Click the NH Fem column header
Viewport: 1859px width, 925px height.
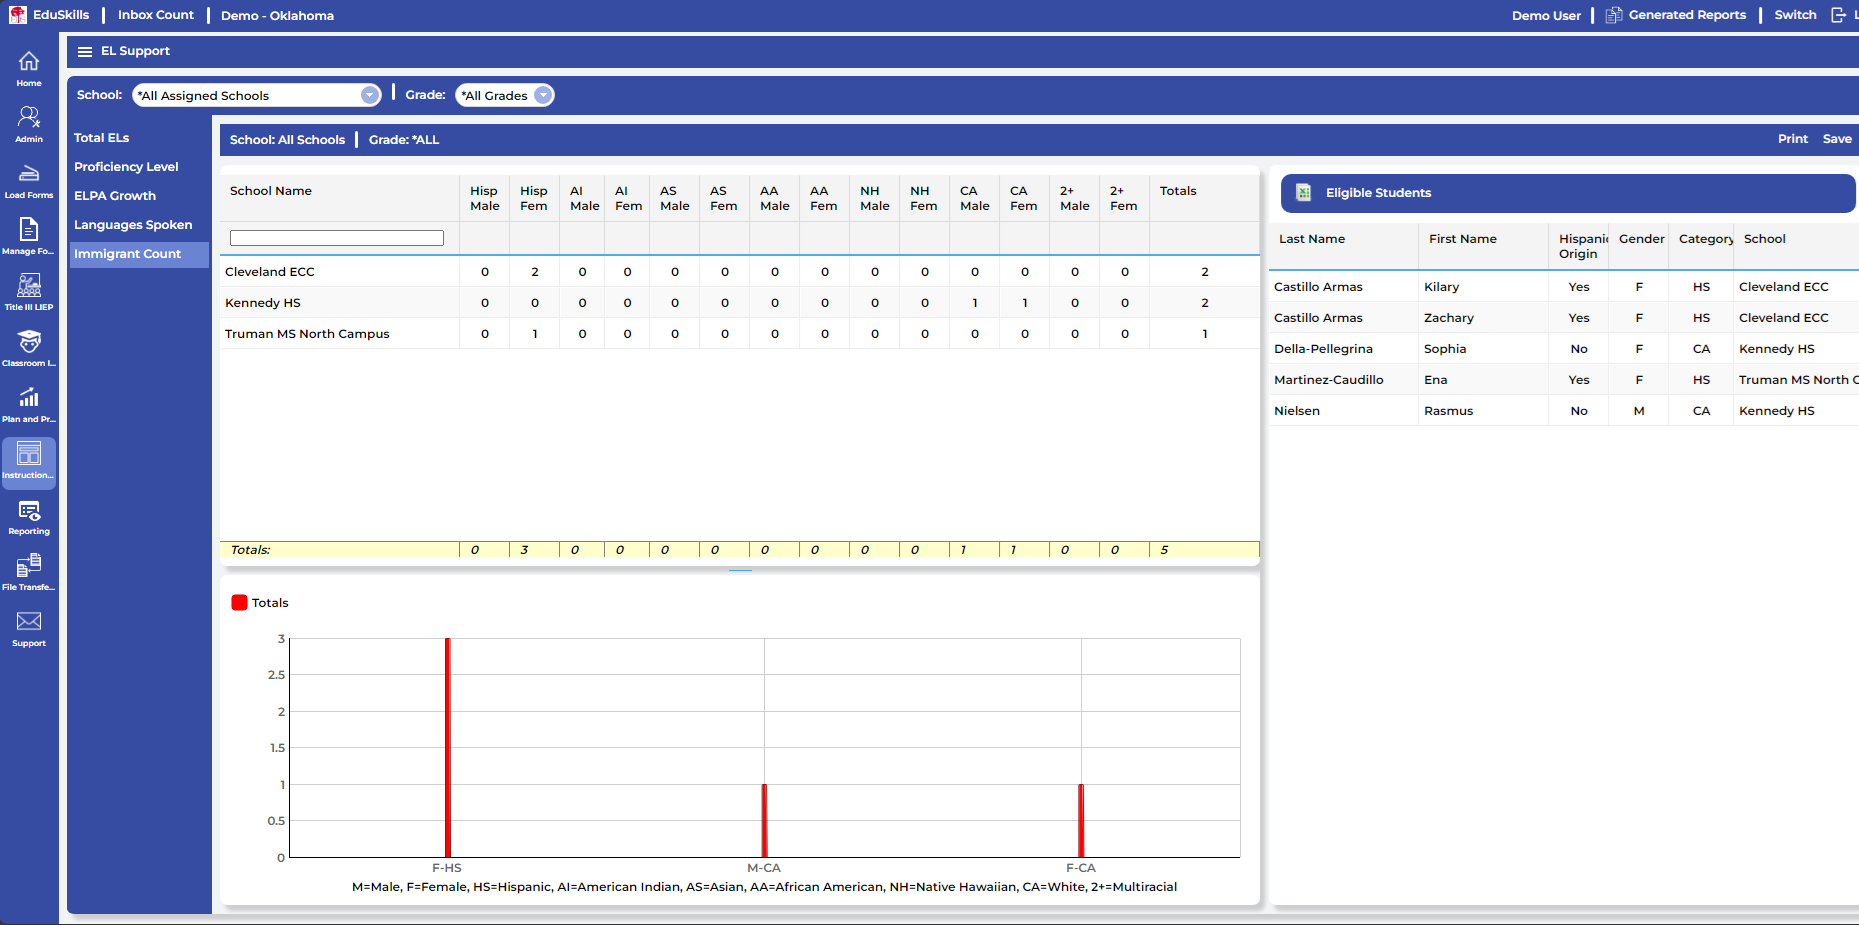[x=924, y=198]
